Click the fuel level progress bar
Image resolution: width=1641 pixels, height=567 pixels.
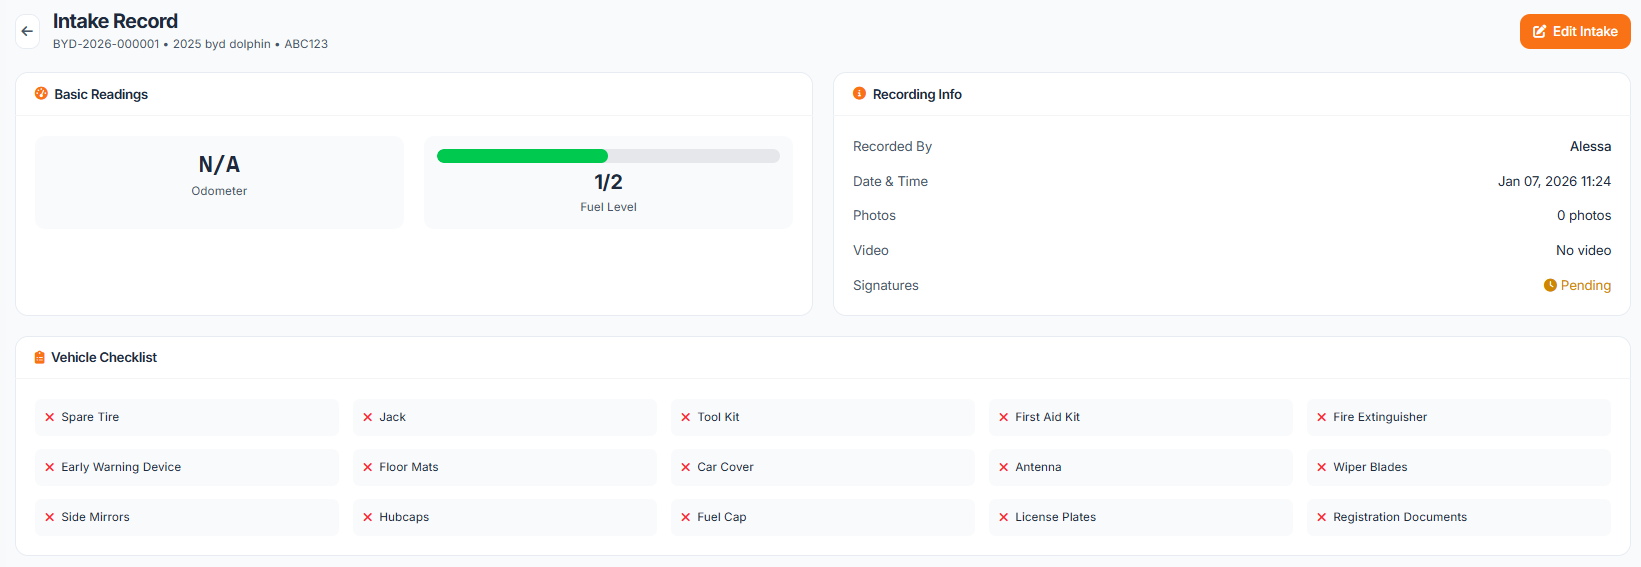pos(608,156)
